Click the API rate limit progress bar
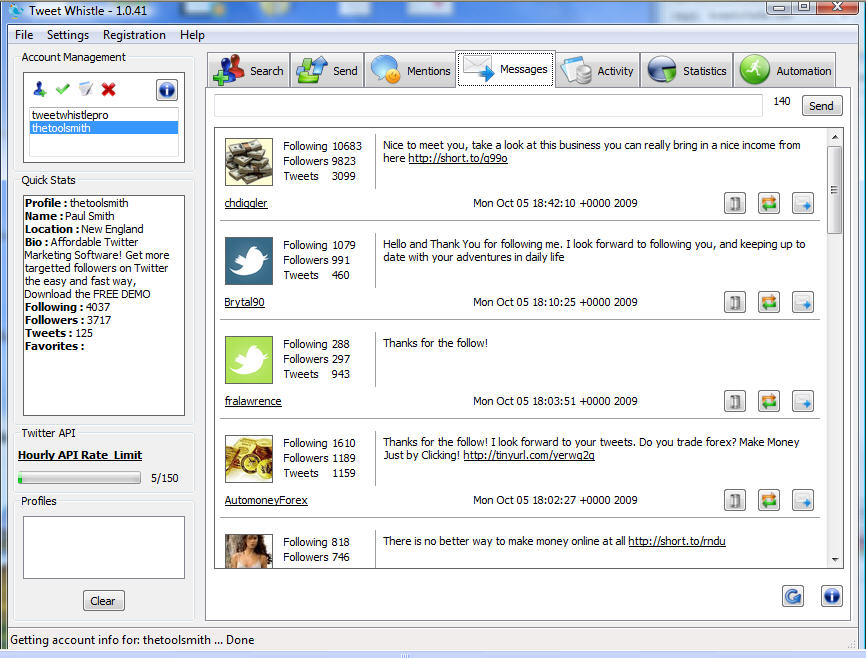866x658 pixels. click(x=80, y=478)
